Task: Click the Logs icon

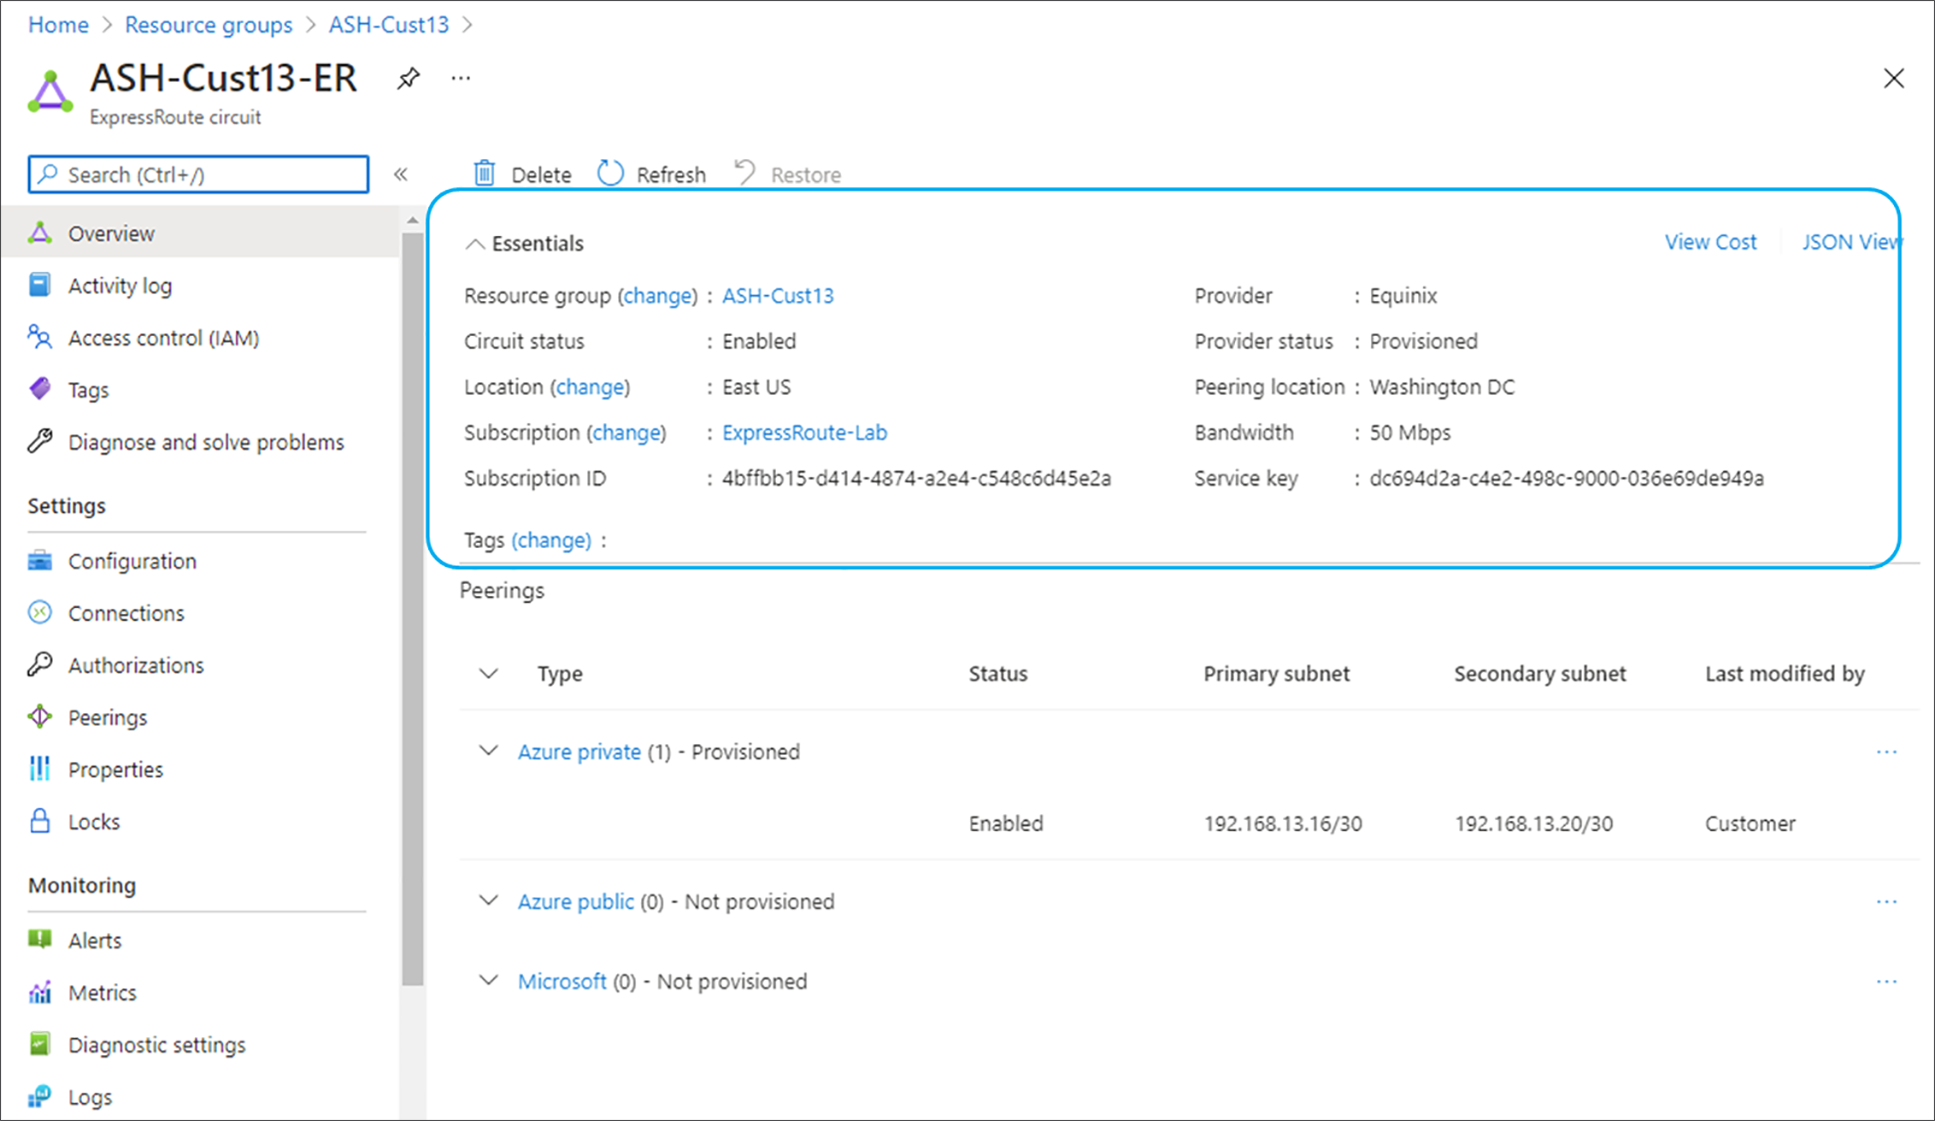Action: click(40, 1096)
